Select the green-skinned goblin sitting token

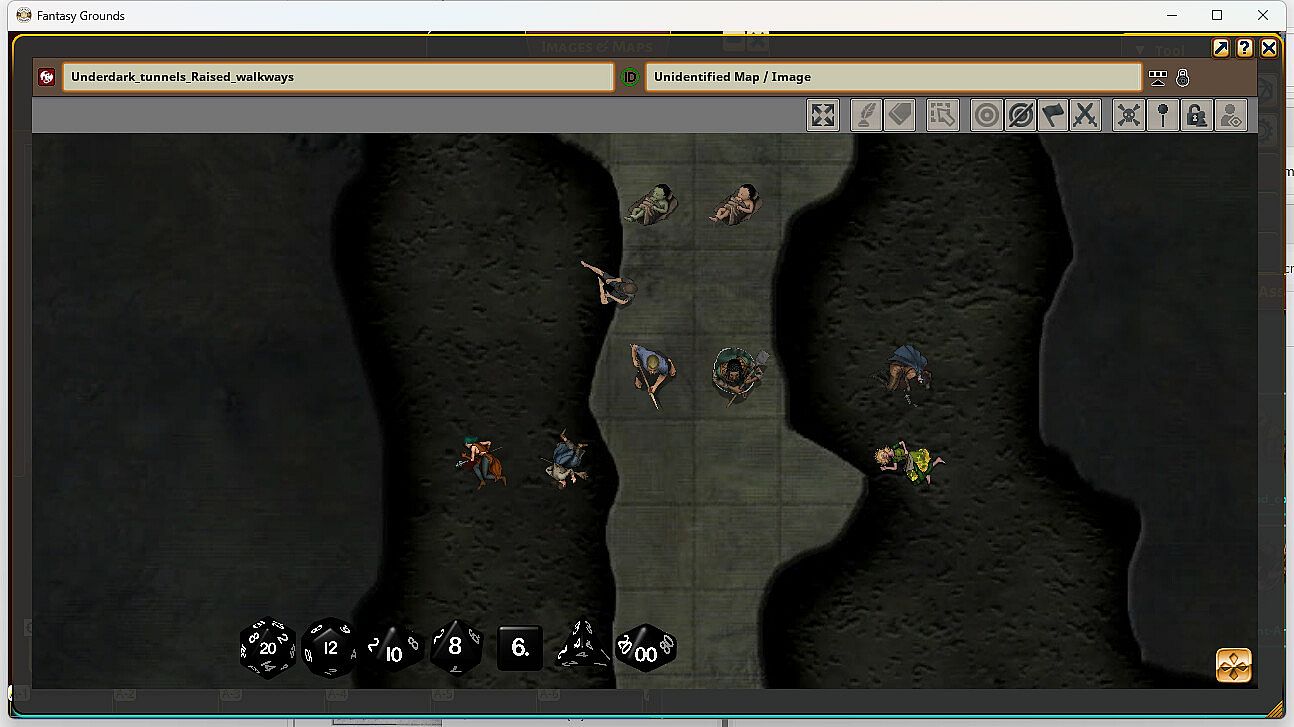point(652,205)
